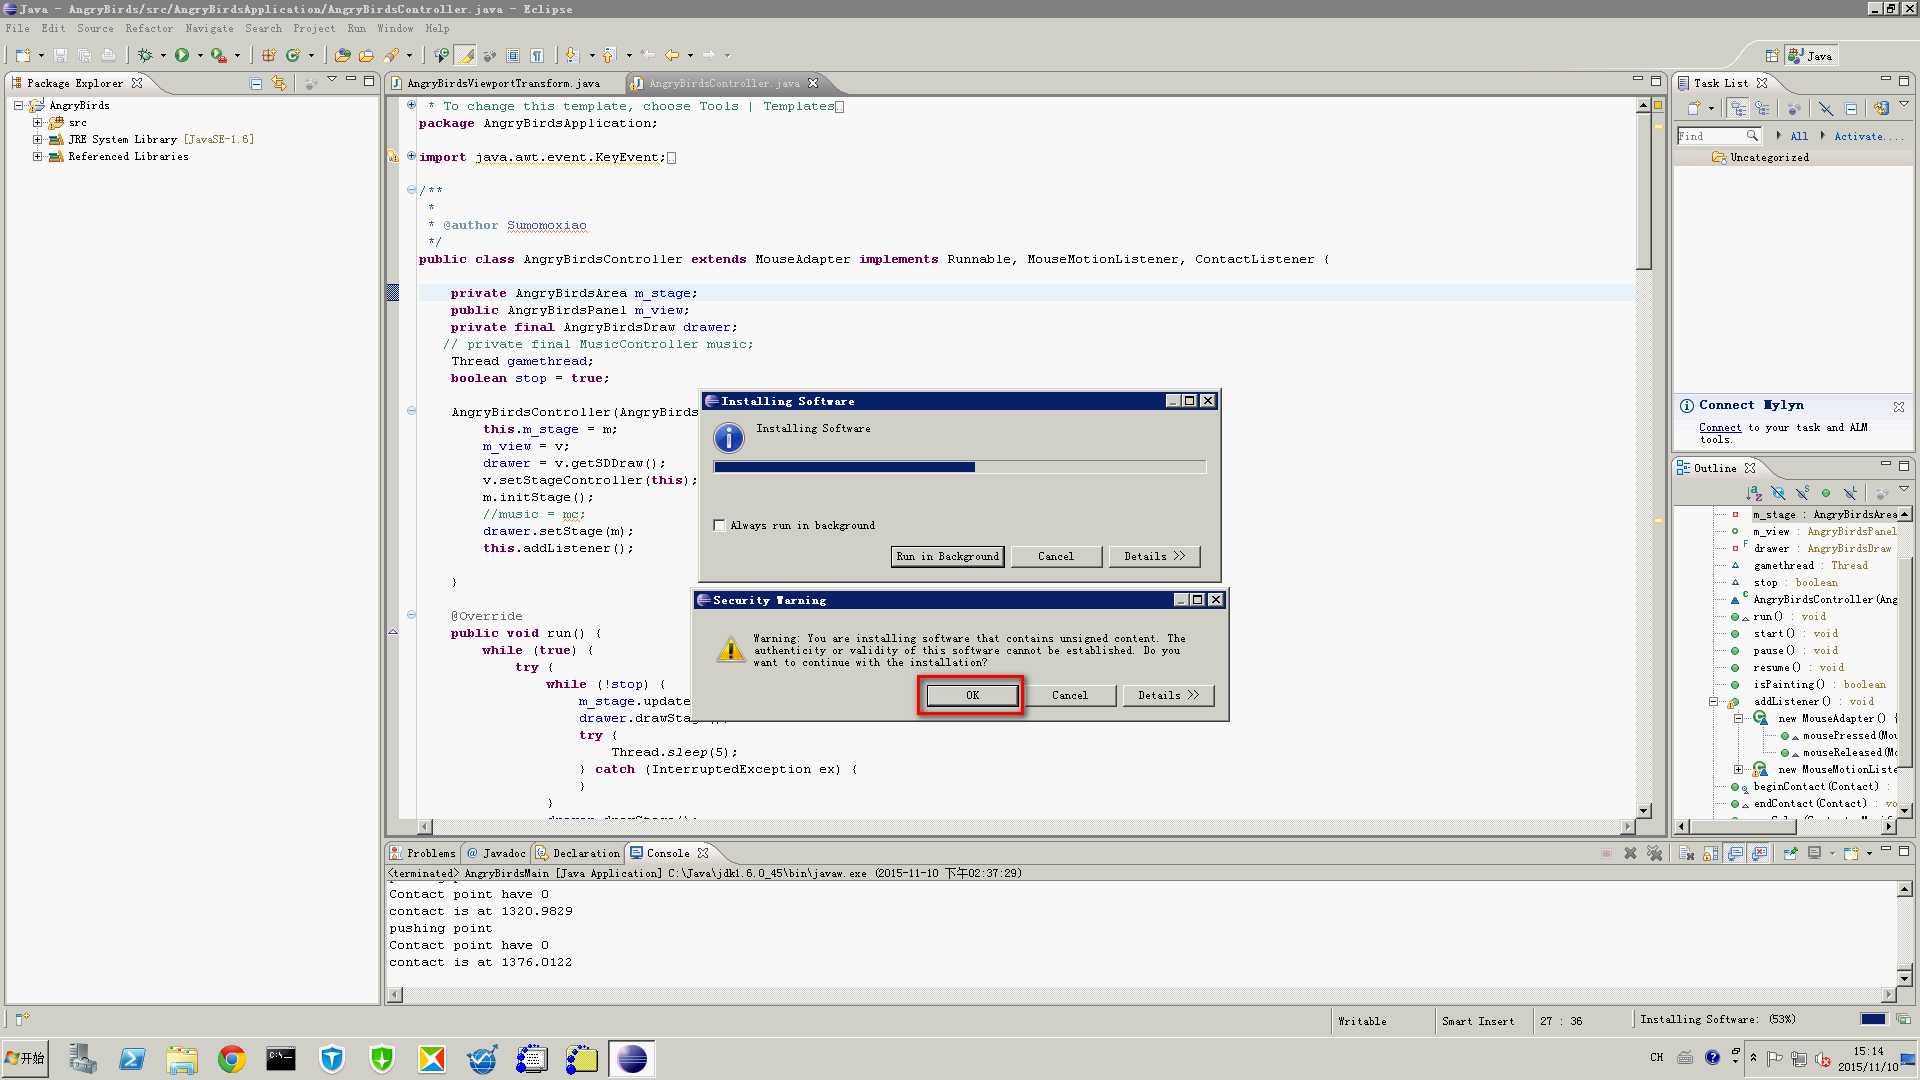Open Package Explorer view menu triangle
Viewport: 1920px width, 1080px height.
(x=332, y=80)
